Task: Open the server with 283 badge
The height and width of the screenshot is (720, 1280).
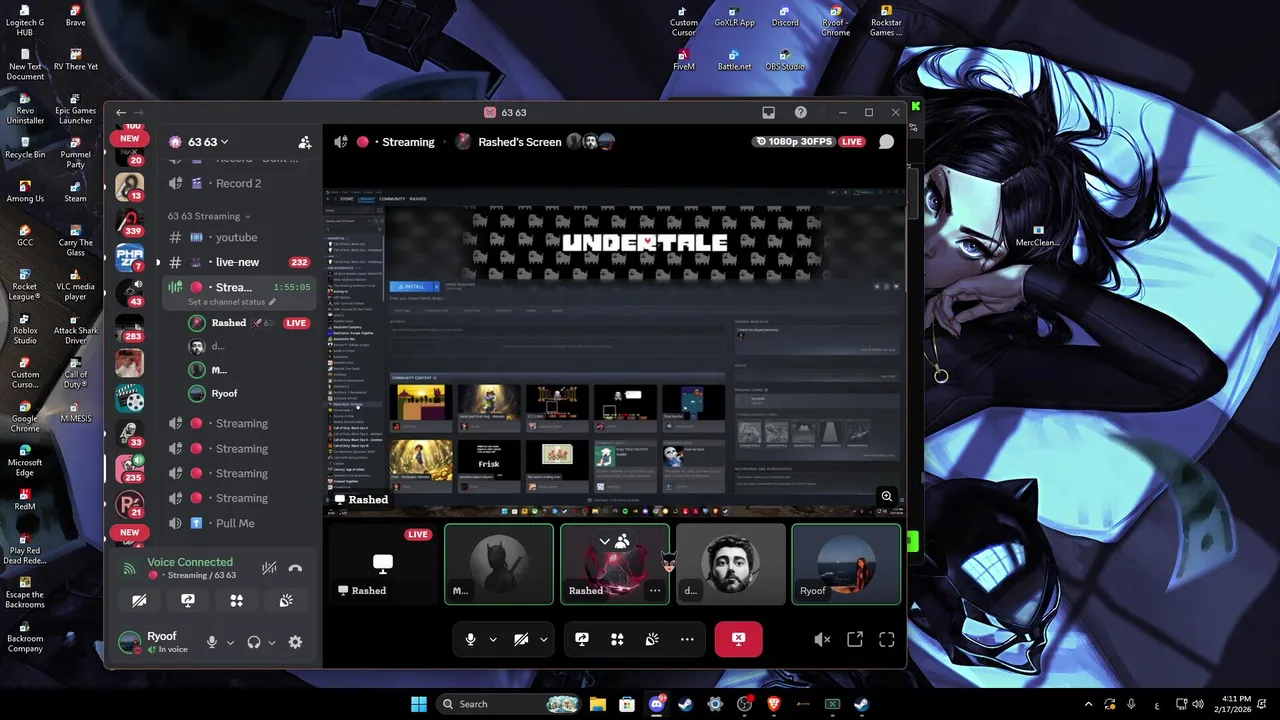Action: click(130, 329)
